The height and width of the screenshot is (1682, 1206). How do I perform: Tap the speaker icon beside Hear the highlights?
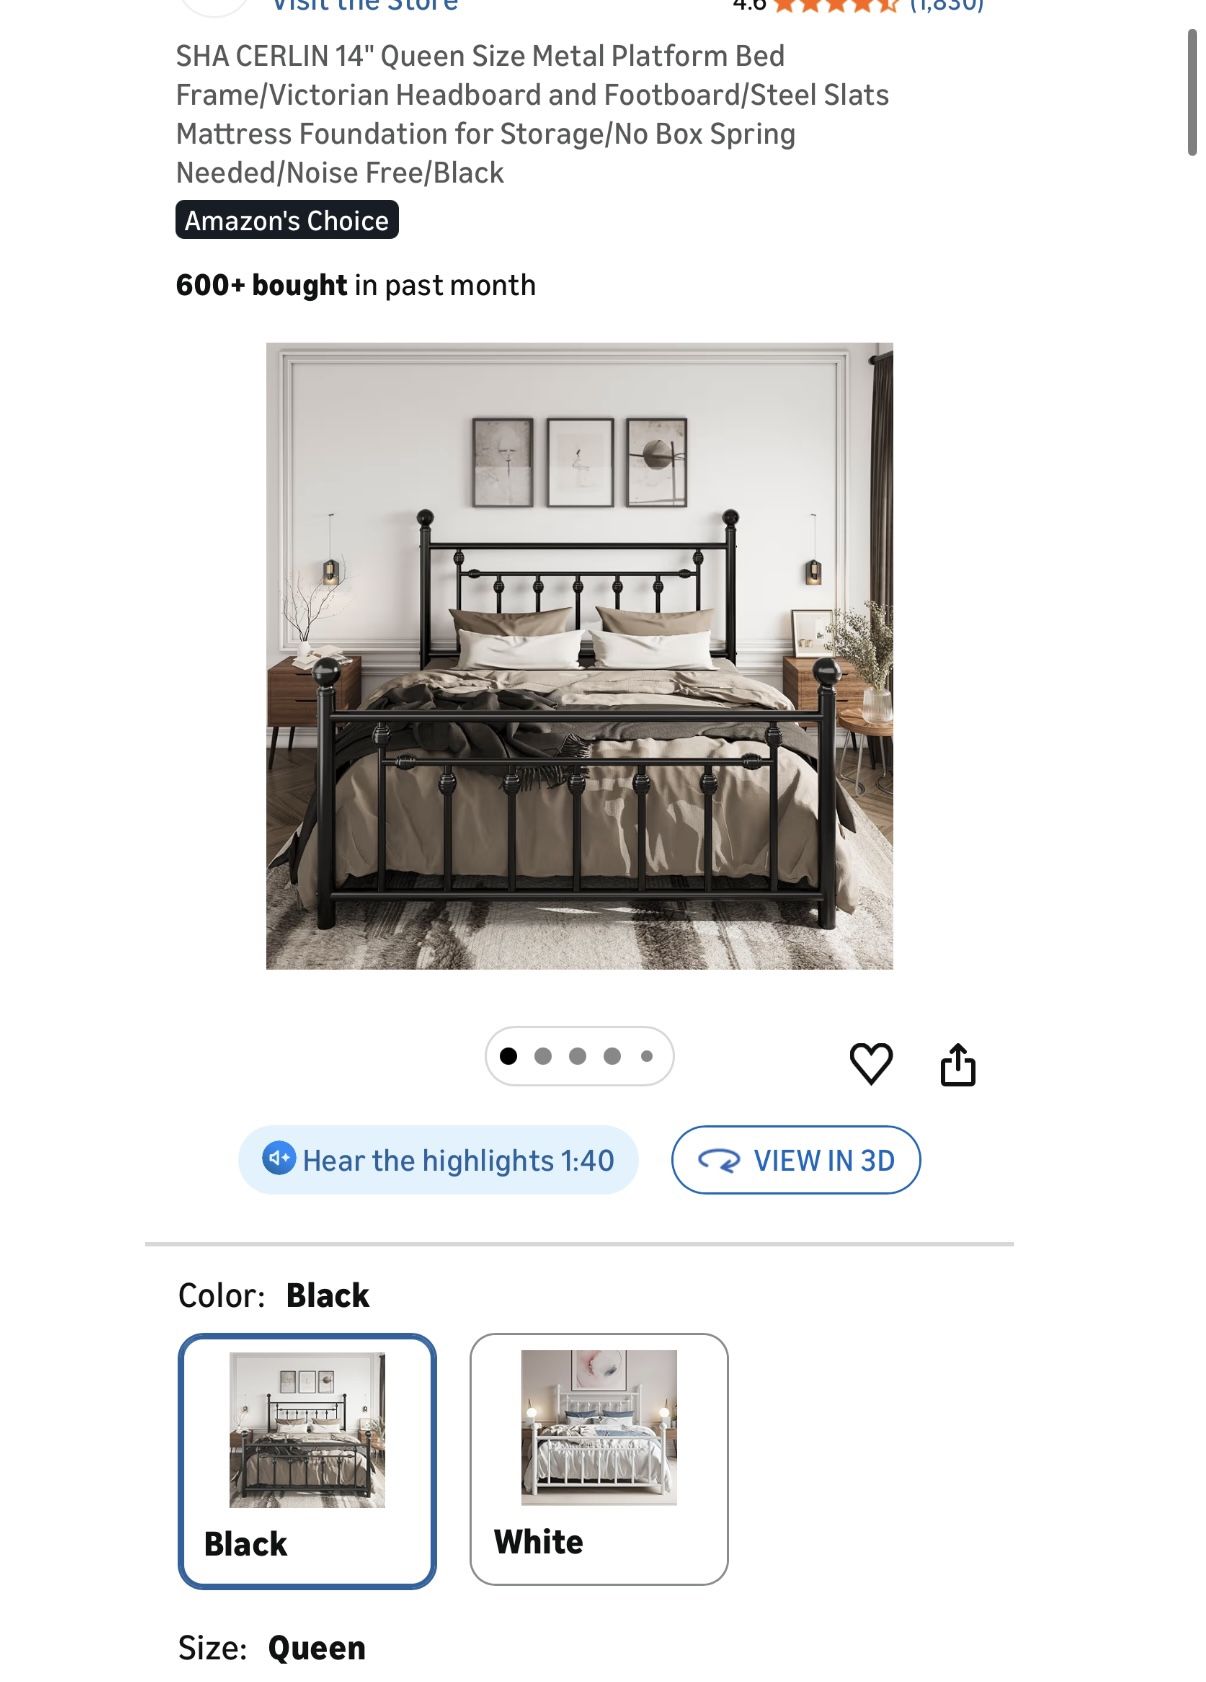coord(279,1158)
